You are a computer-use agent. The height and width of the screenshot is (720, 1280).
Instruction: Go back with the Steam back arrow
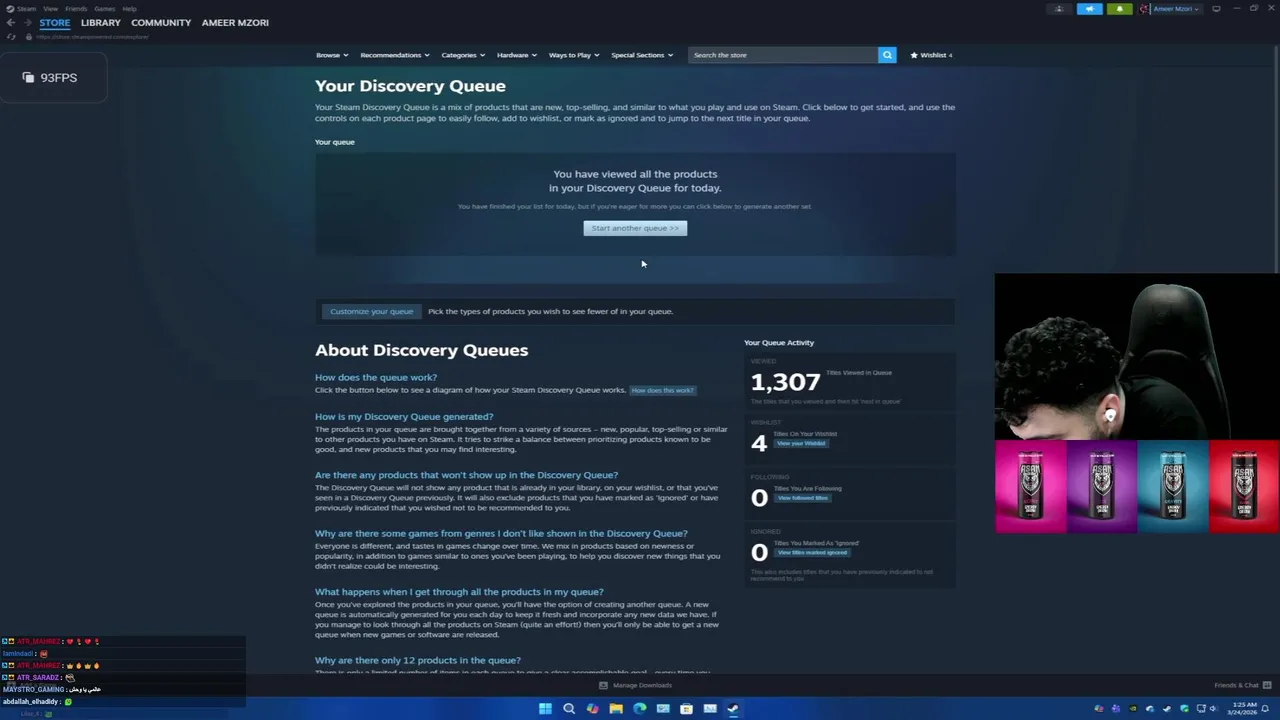point(10,23)
